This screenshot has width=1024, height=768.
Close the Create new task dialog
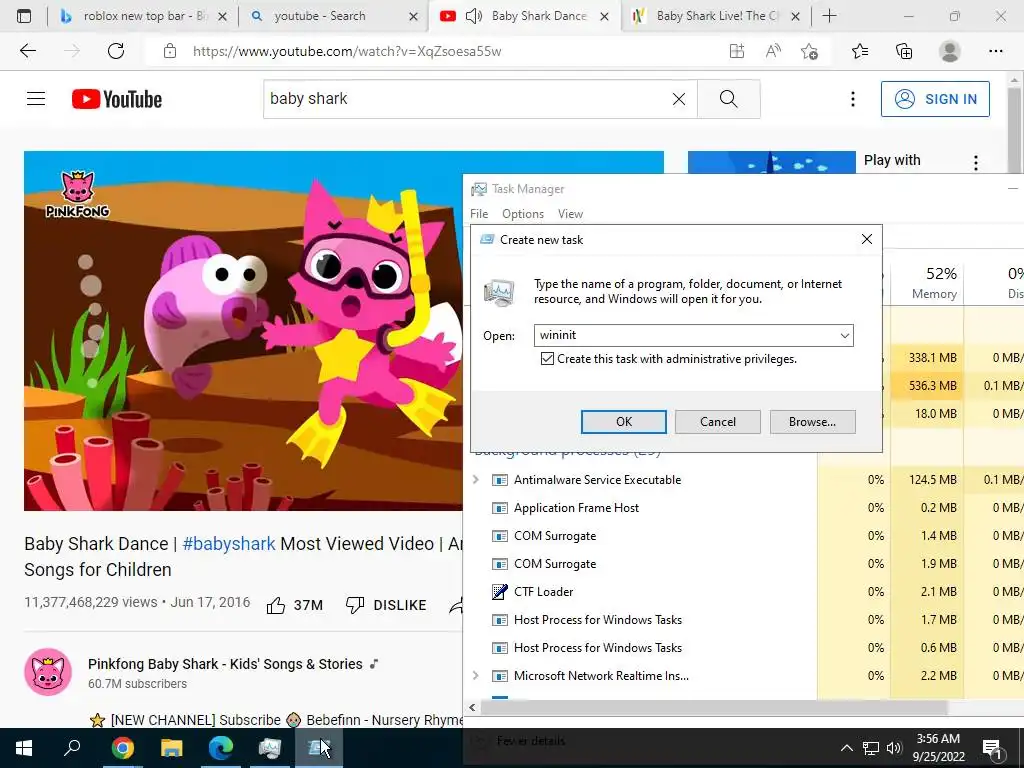click(867, 240)
